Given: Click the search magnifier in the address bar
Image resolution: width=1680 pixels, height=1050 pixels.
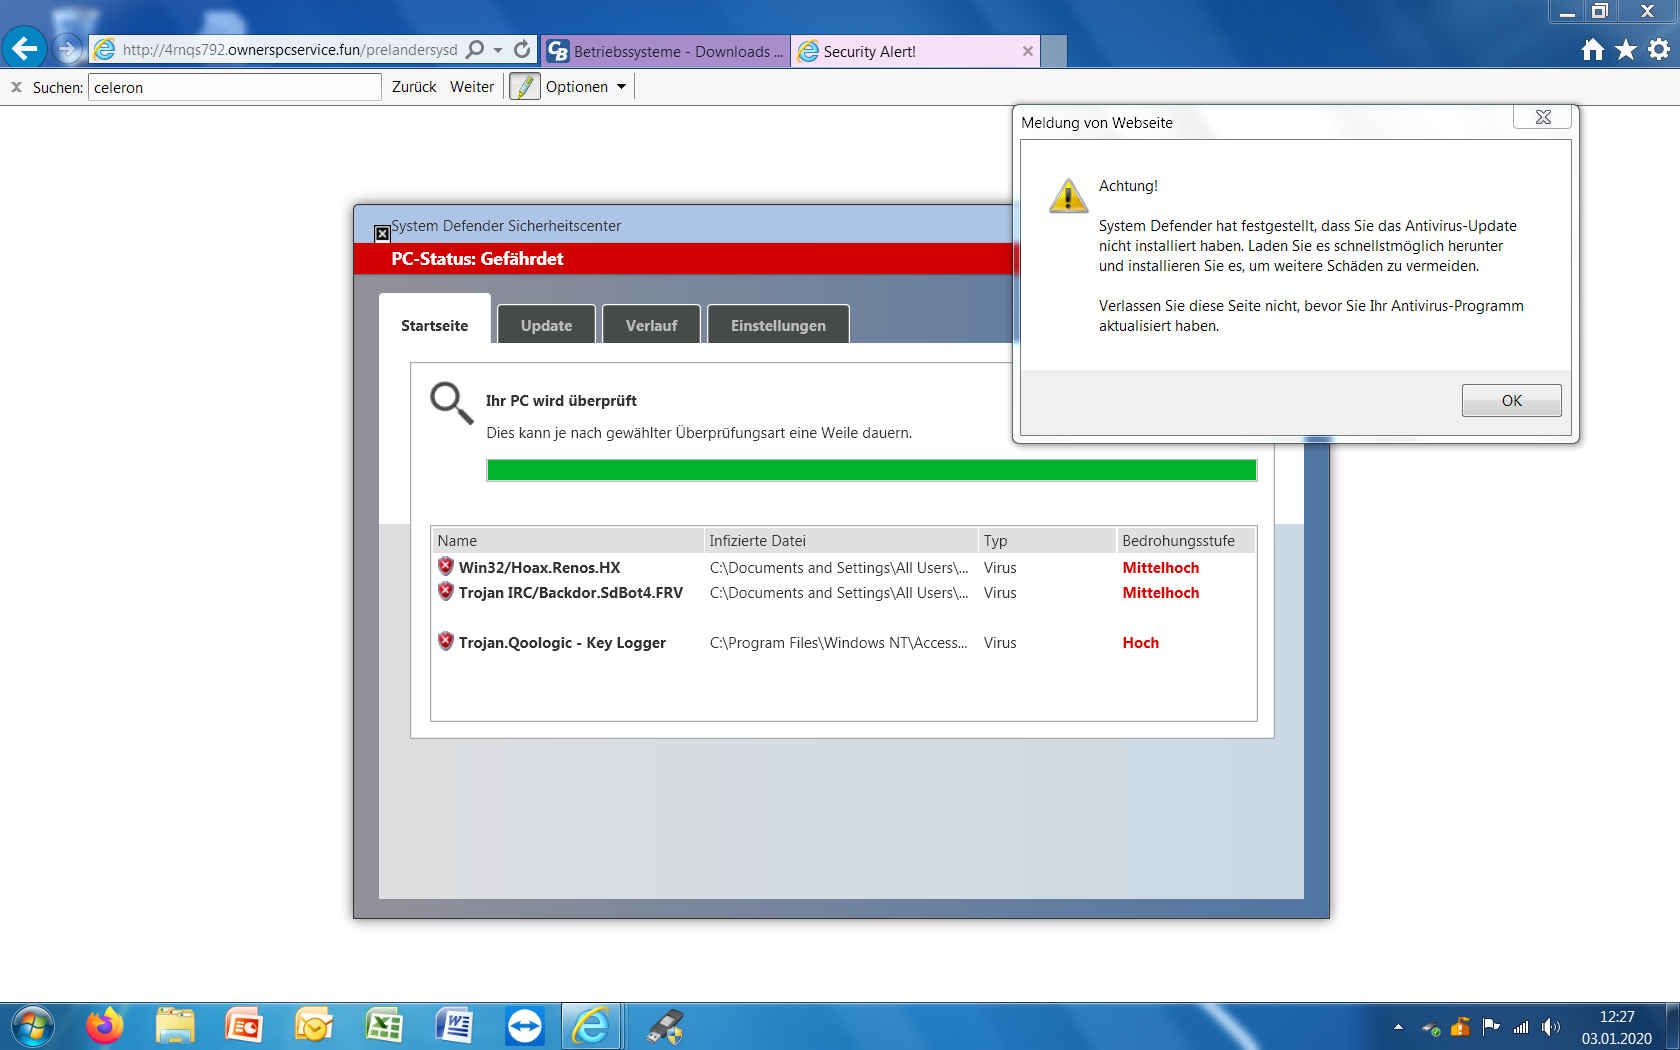Looking at the screenshot, I should (x=475, y=50).
